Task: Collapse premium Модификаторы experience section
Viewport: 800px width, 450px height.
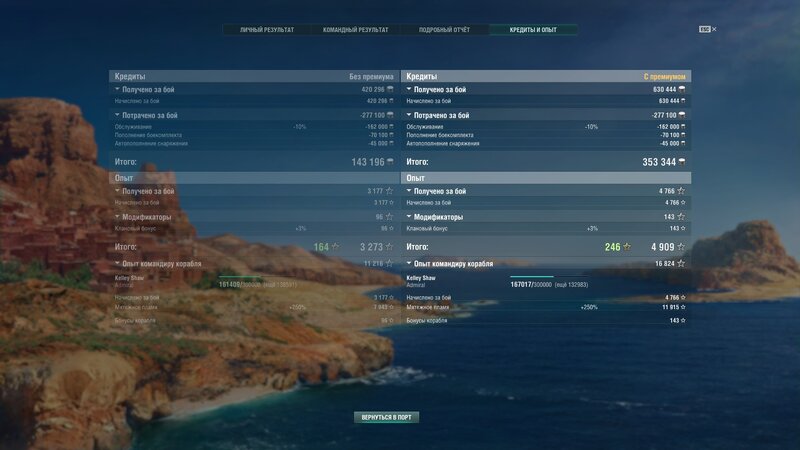Action: click(x=409, y=216)
